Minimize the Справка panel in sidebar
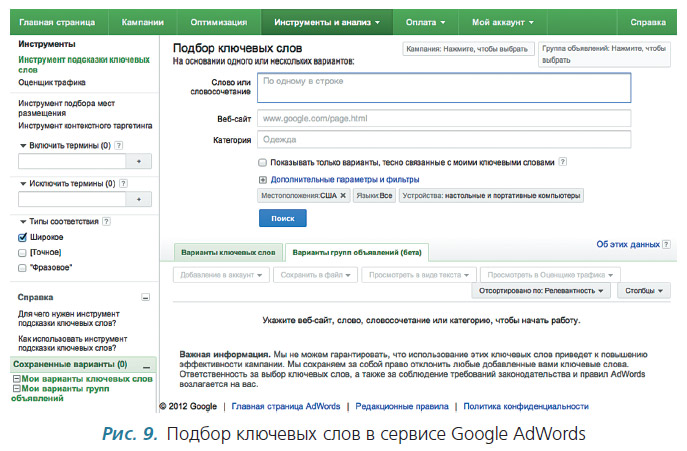The width and height of the screenshot is (687, 451). pos(145,298)
